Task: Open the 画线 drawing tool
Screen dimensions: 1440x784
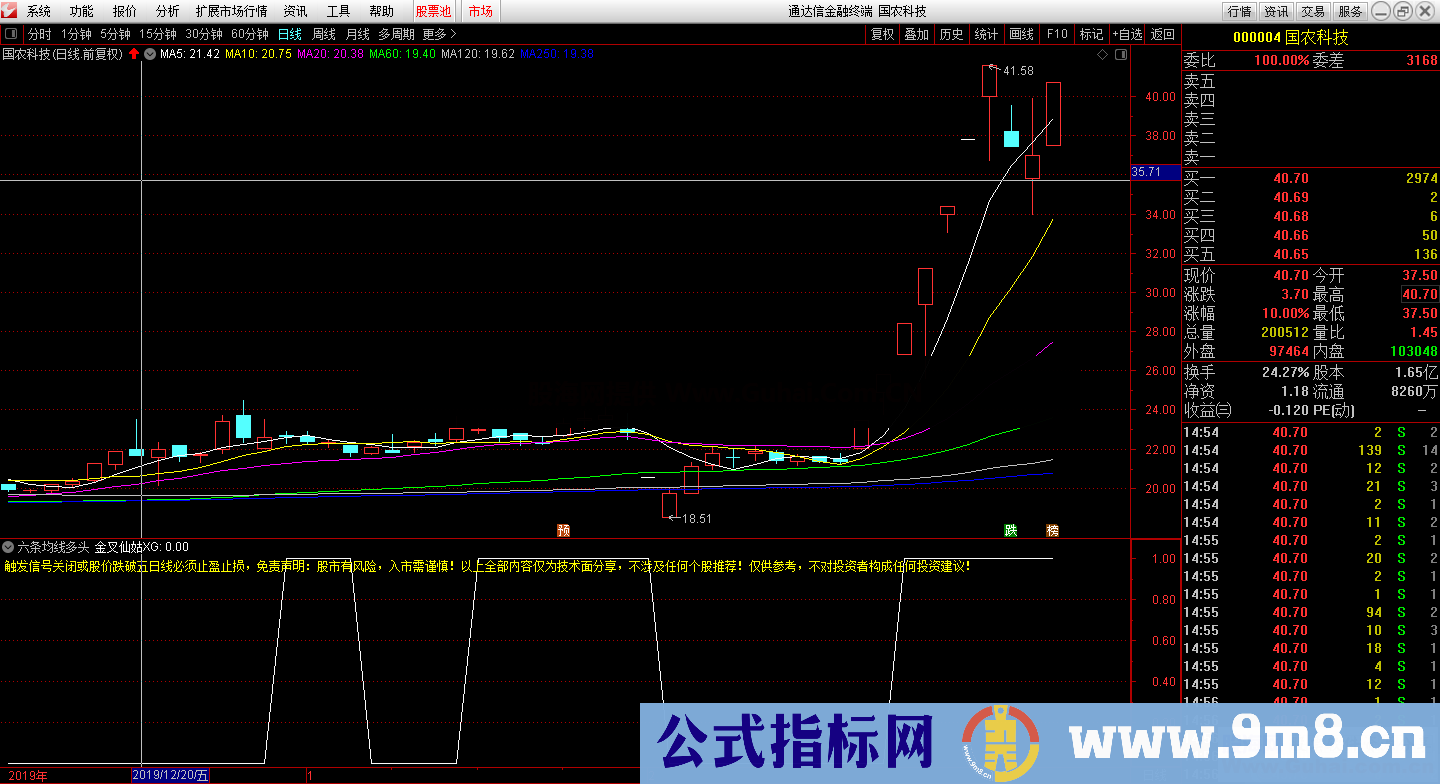Action: [x=1021, y=33]
